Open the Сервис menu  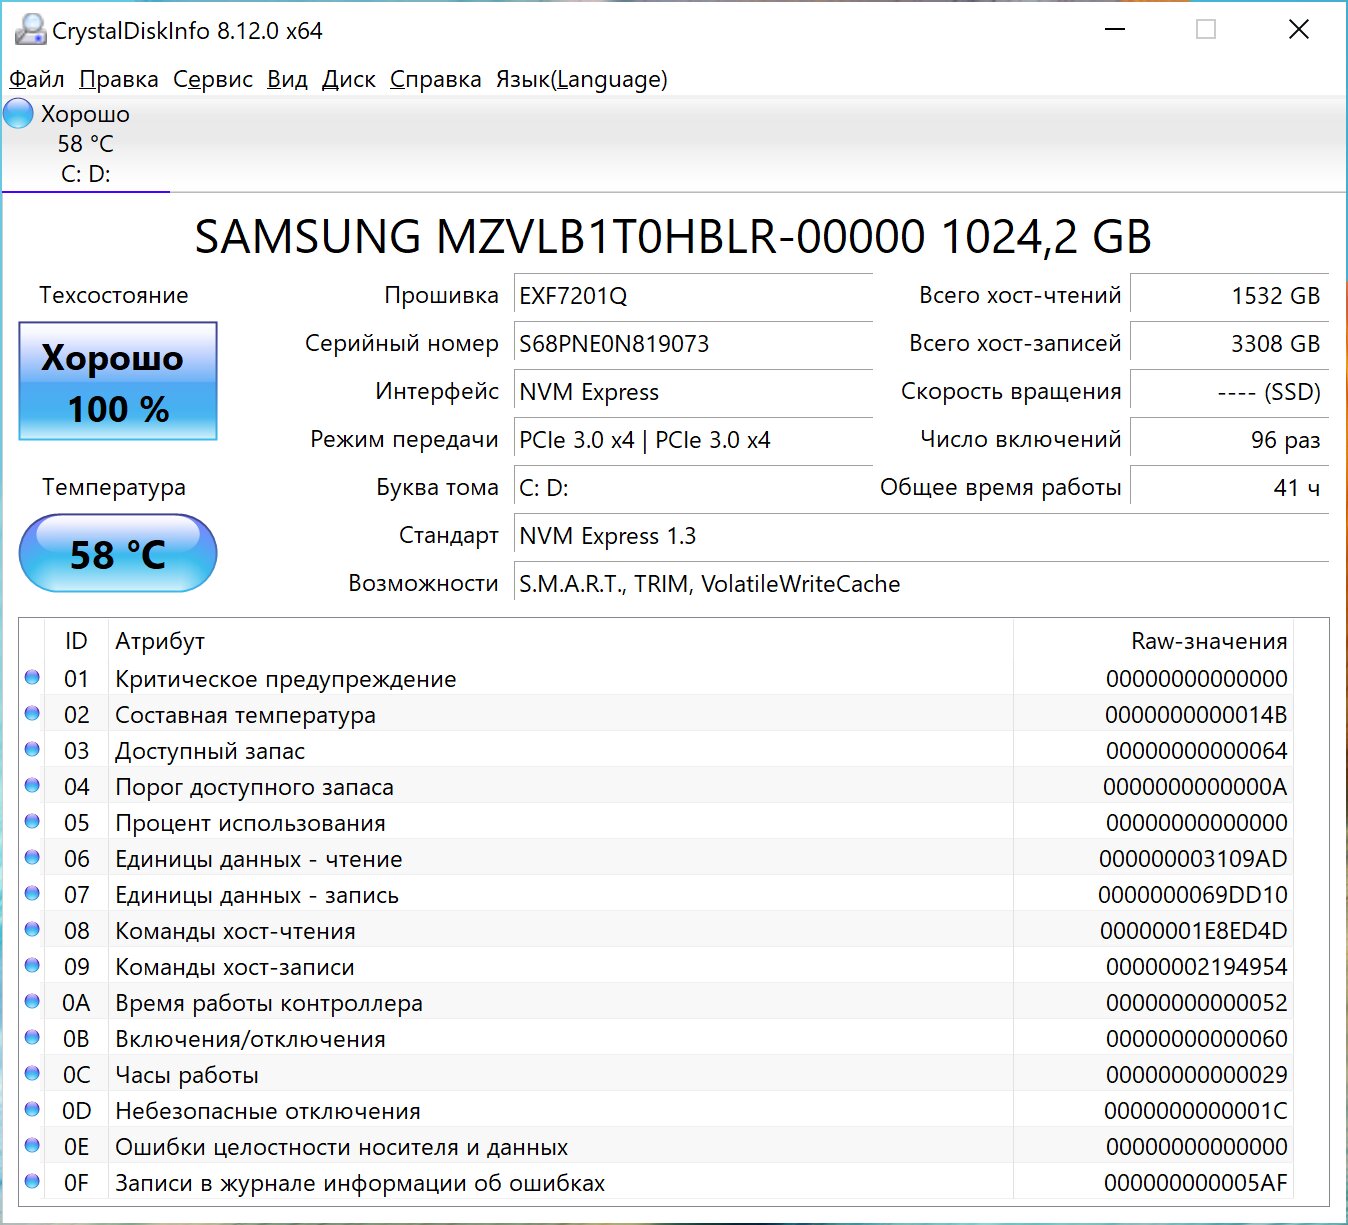(212, 80)
